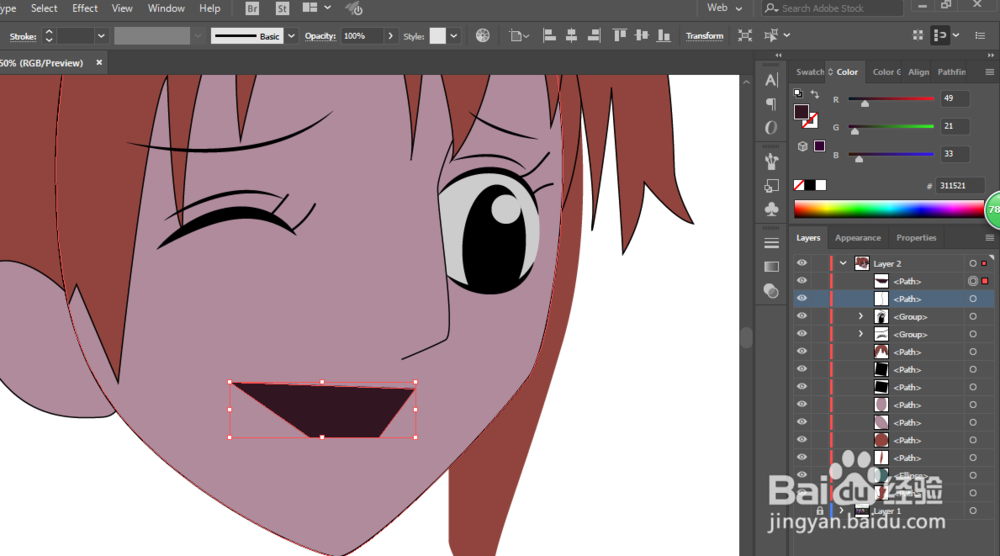Click target circle of highlighted Path row
Viewport: 1000px width, 556px height.
[x=973, y=298]
